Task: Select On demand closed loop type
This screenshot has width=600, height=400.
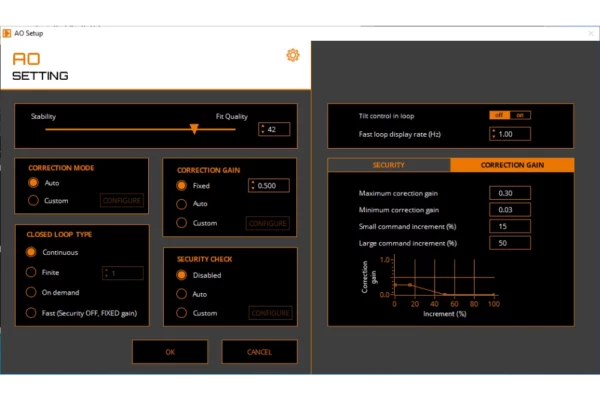Action: (x=31, y=292)
